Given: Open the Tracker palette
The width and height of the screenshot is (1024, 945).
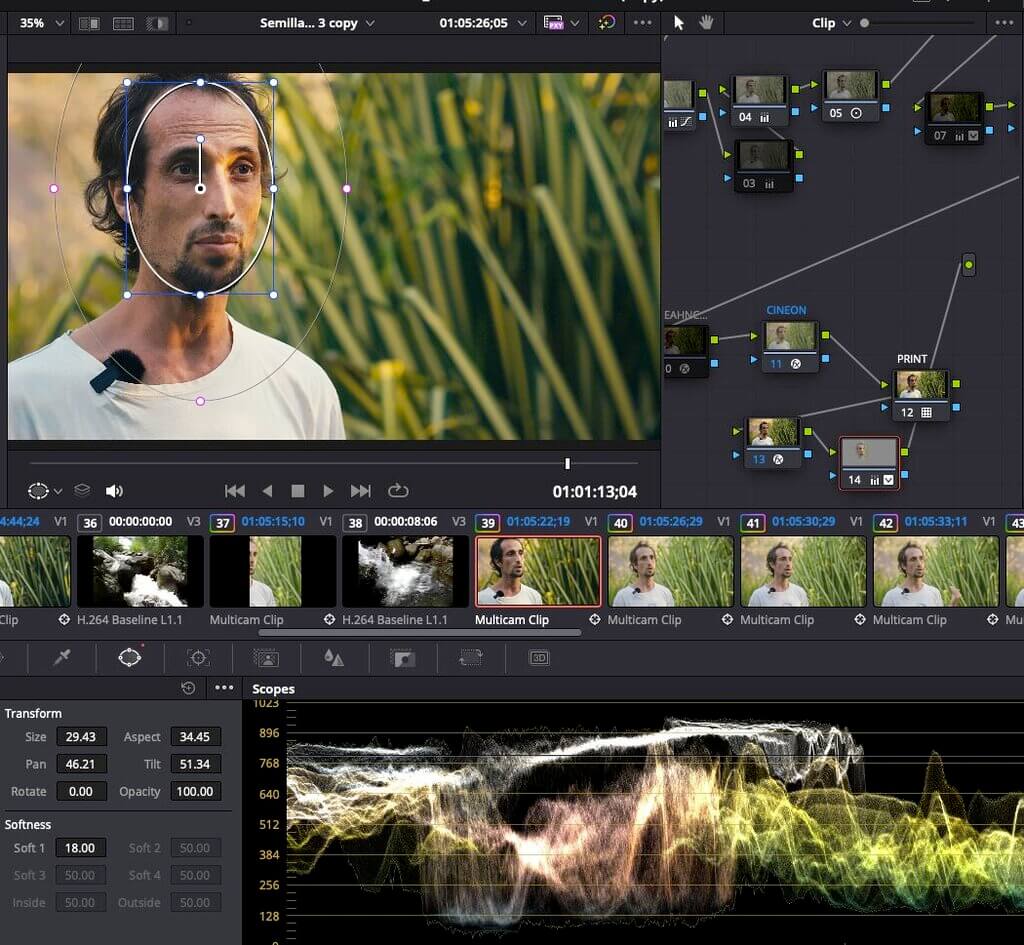Looking at the screenshot, I should point(198,657).
